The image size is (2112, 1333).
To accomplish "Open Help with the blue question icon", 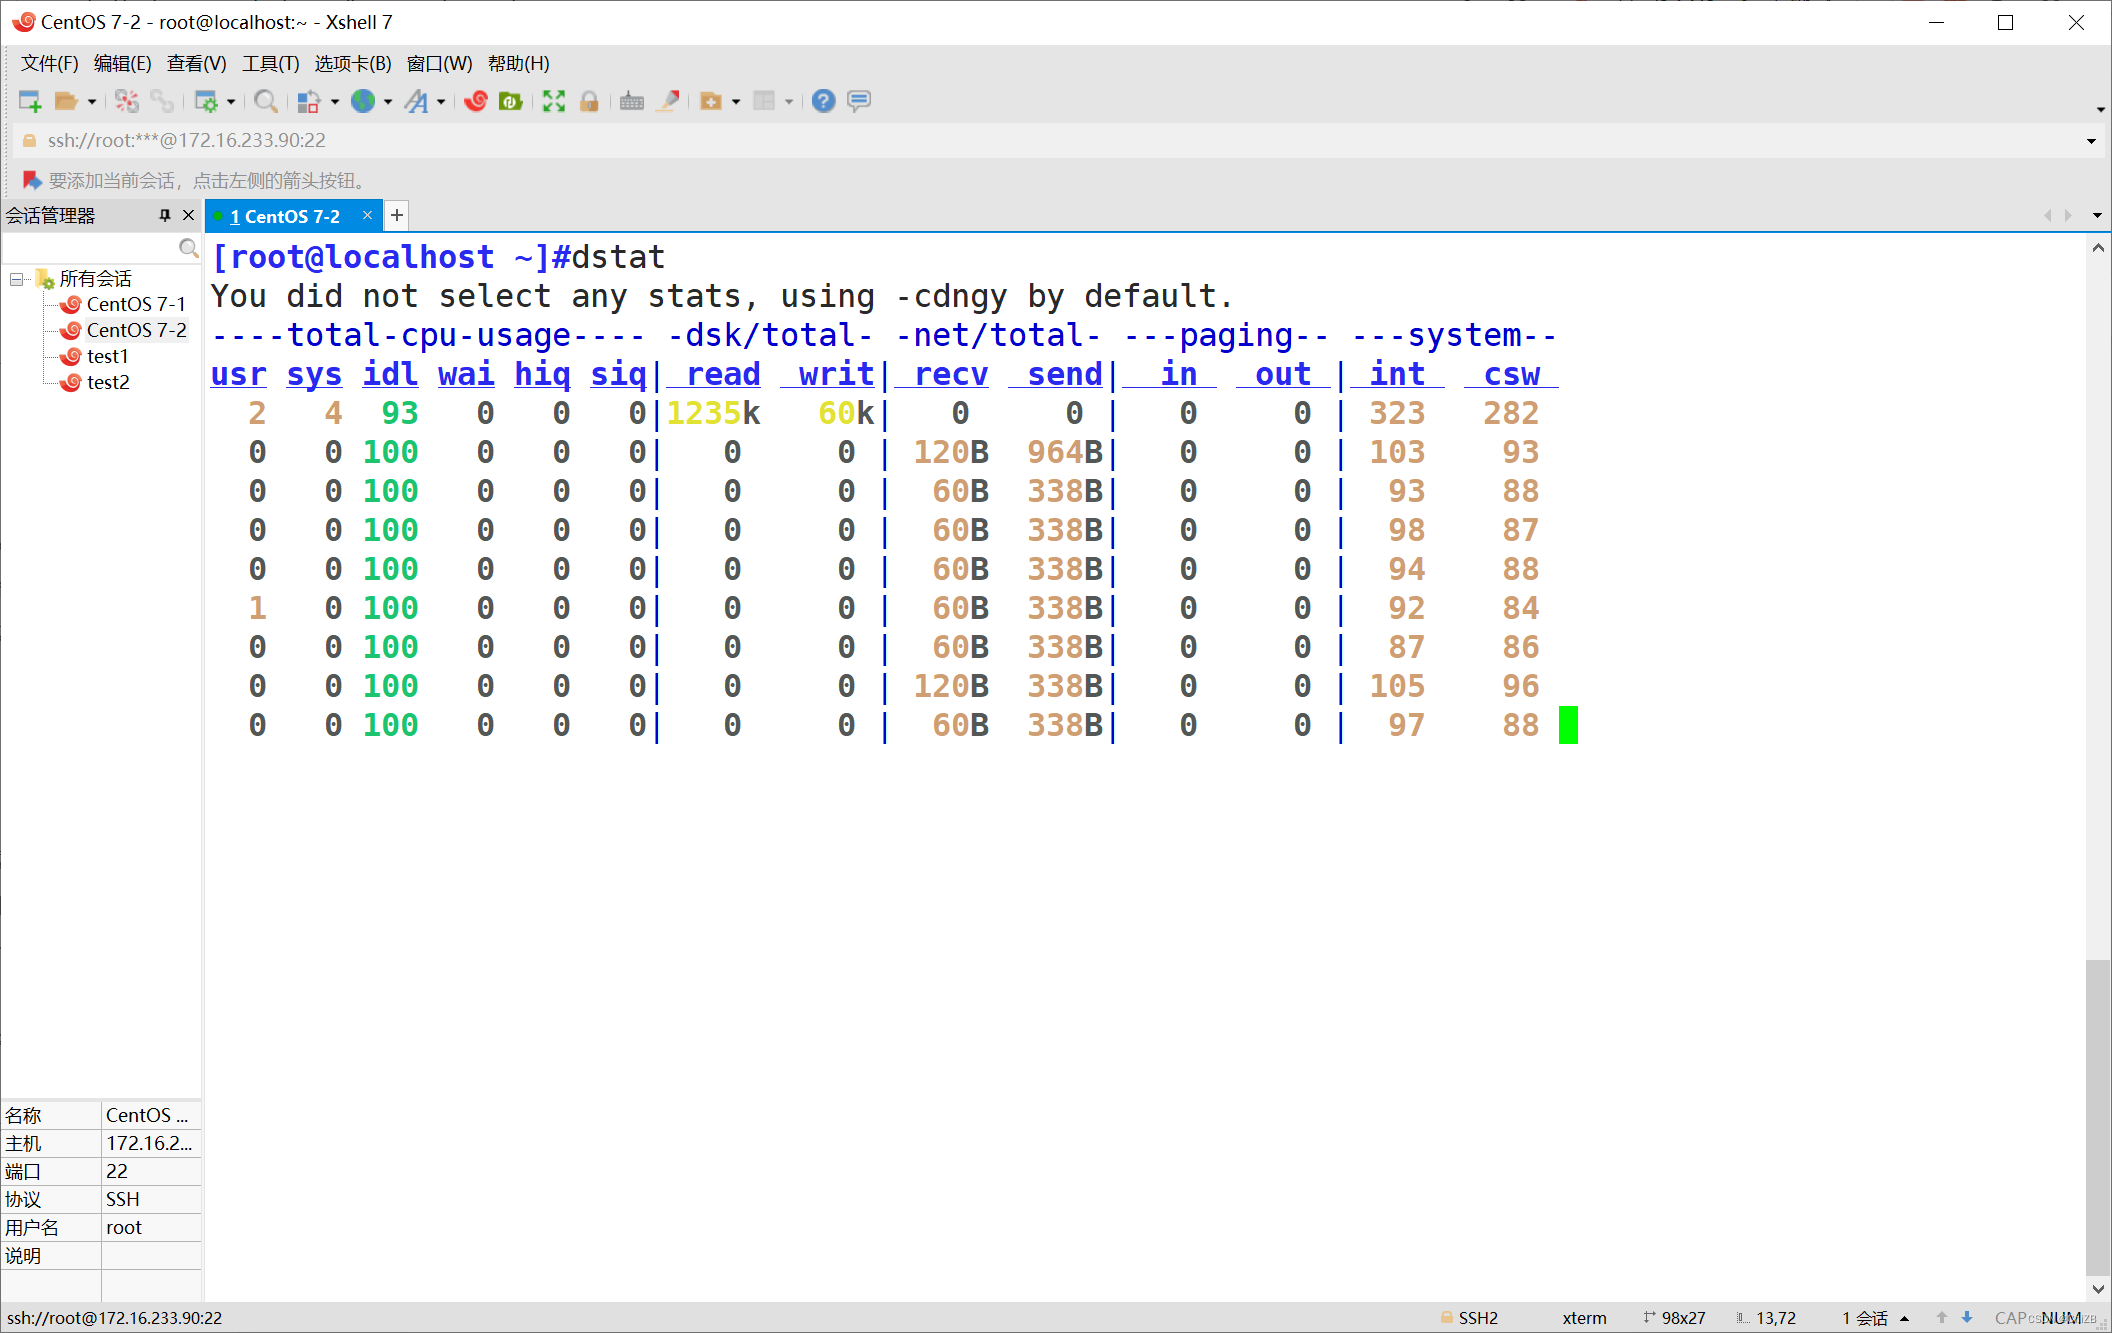I will pyautogui.click(x=823, y=101).
